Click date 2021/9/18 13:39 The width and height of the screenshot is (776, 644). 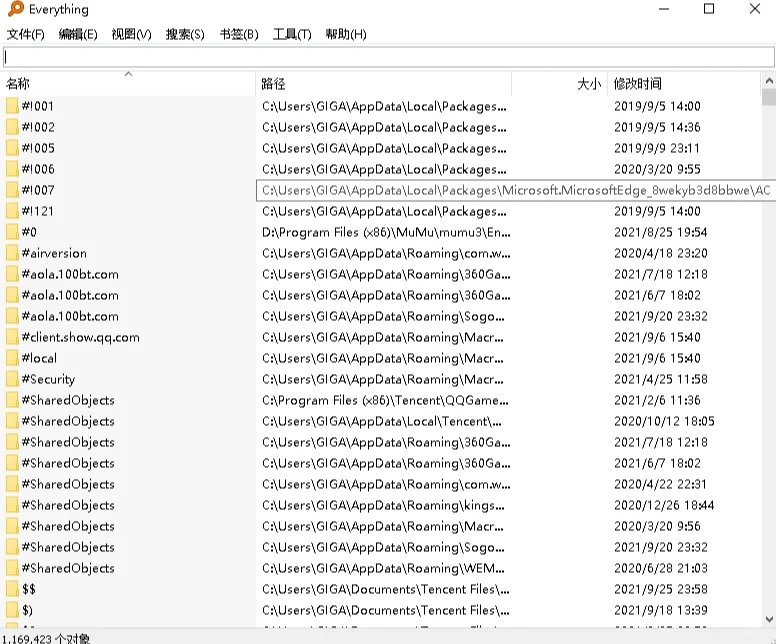pos(661,610)
